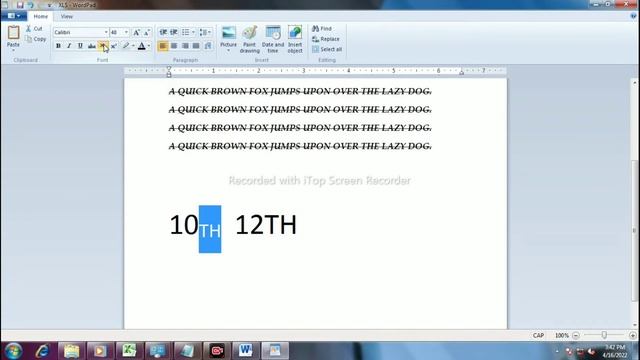Viewport: 640px width, 360px height.
Task: Click Select all button
Action: coord(327,49)
